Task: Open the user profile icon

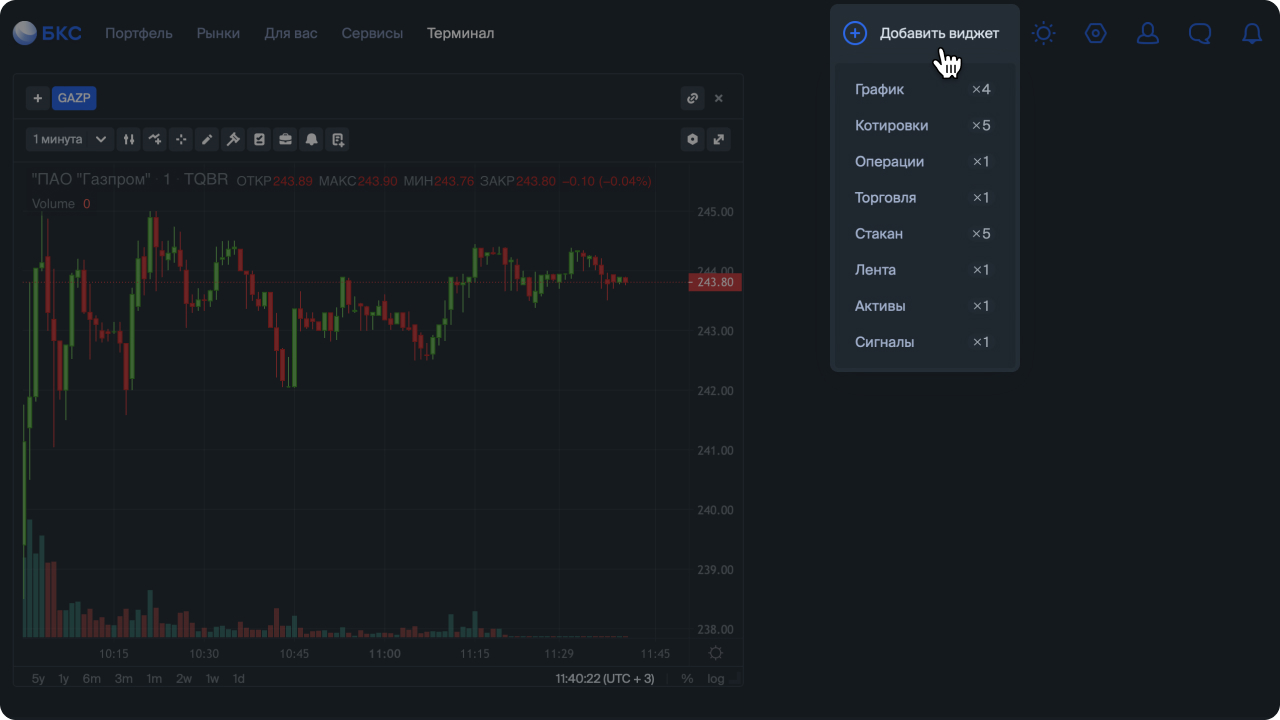Action: [x=1148, y=33]
